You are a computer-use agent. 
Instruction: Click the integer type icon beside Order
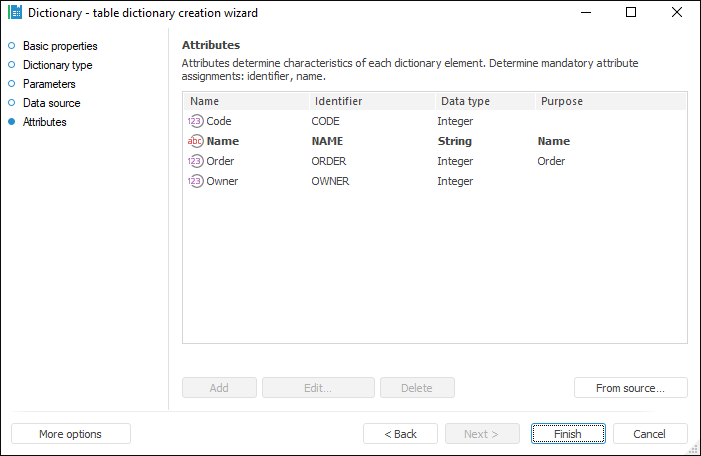click(195, 161)
